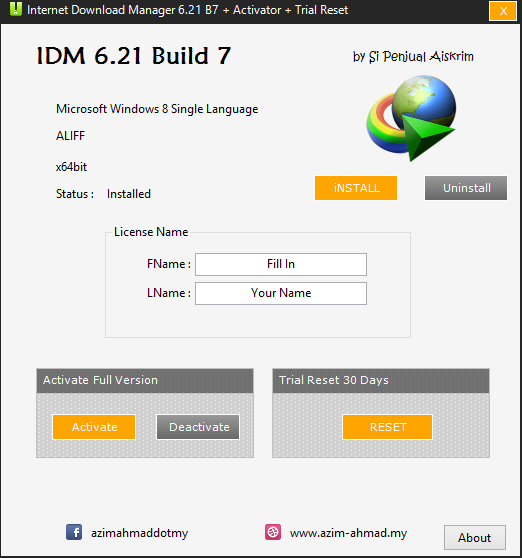The image size is (522, 558).
Task: Click the 'FName :' label
Action: 169,264
